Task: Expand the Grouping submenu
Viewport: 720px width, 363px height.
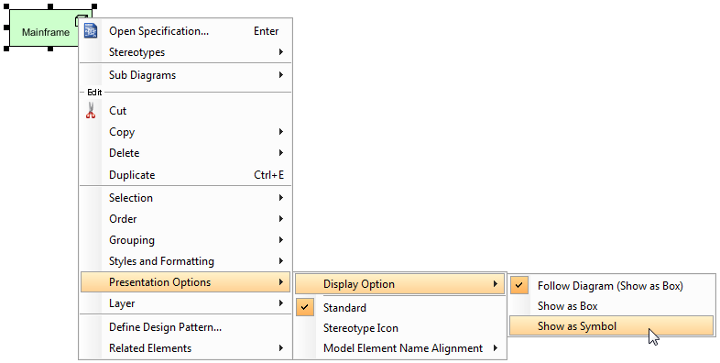Action: [x=186, y=240]
